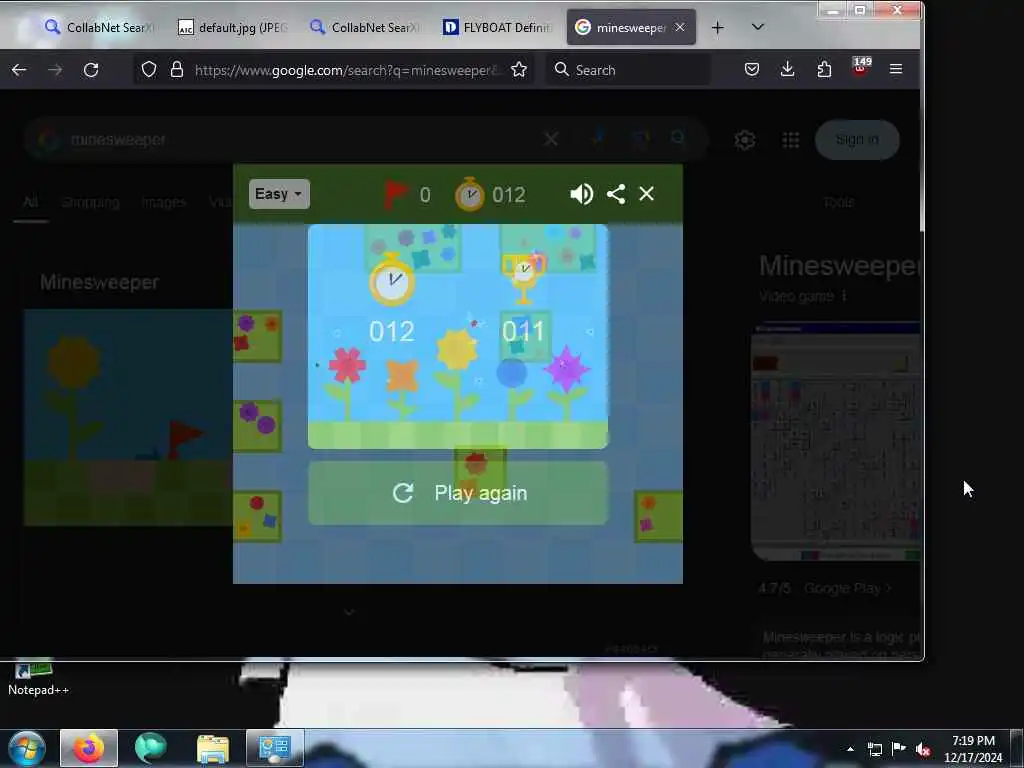Viewport: 1024px width, 768px height.
Task: Open a new browser tab
Action: 718,27
